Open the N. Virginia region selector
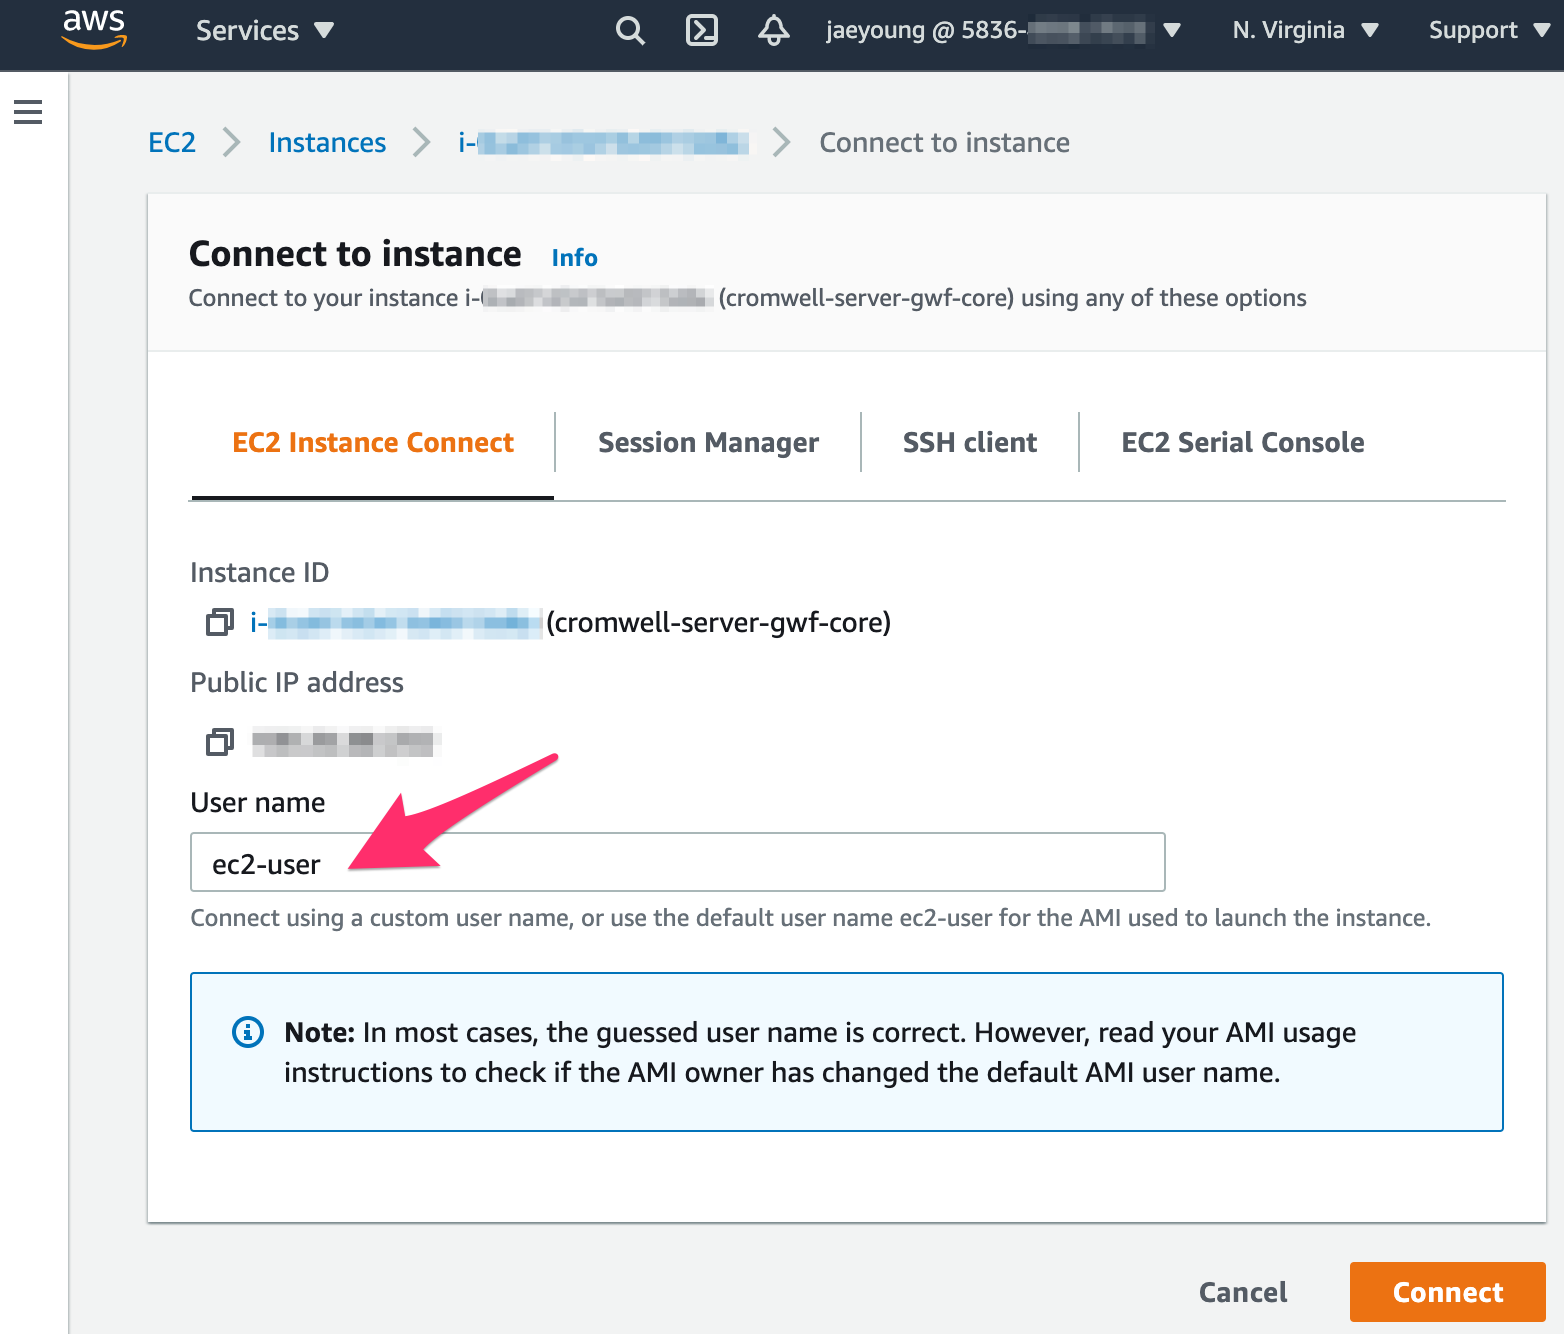This screenshot has height=1334, width=1564. click(1306, 31)
